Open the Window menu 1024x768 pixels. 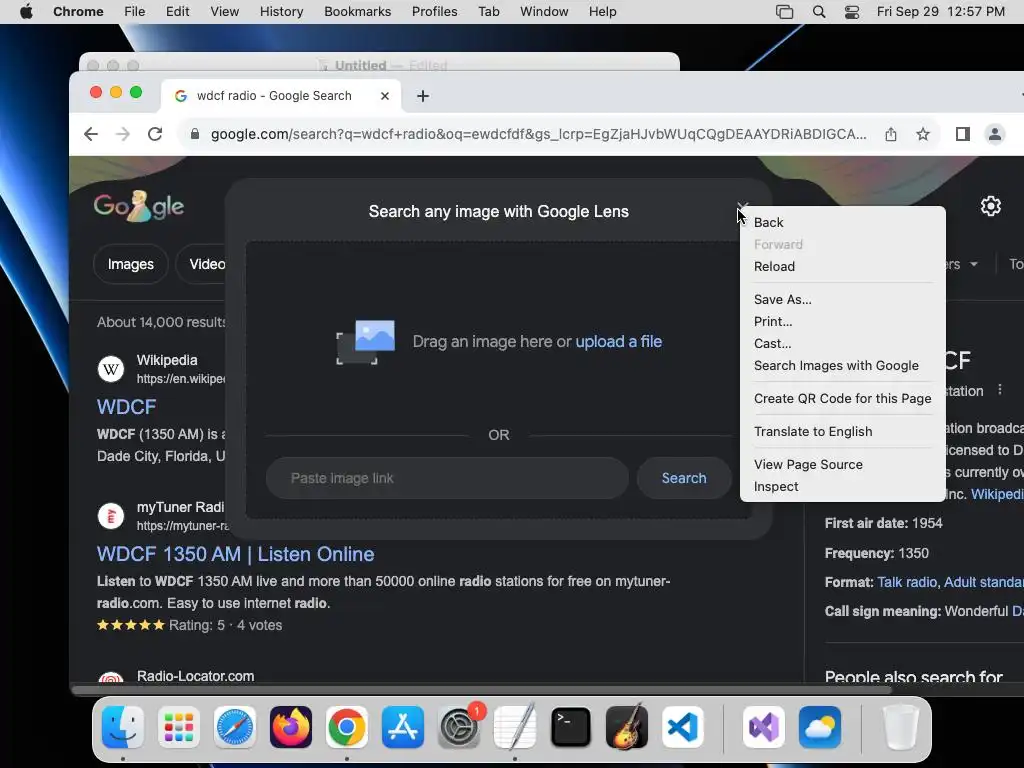544,12
